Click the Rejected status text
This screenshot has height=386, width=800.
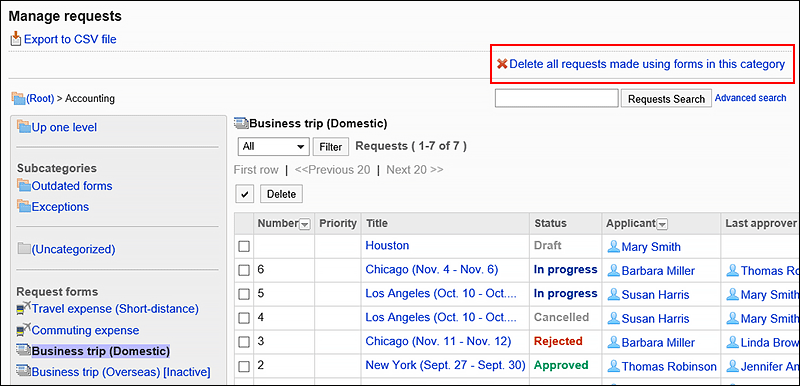558,341
